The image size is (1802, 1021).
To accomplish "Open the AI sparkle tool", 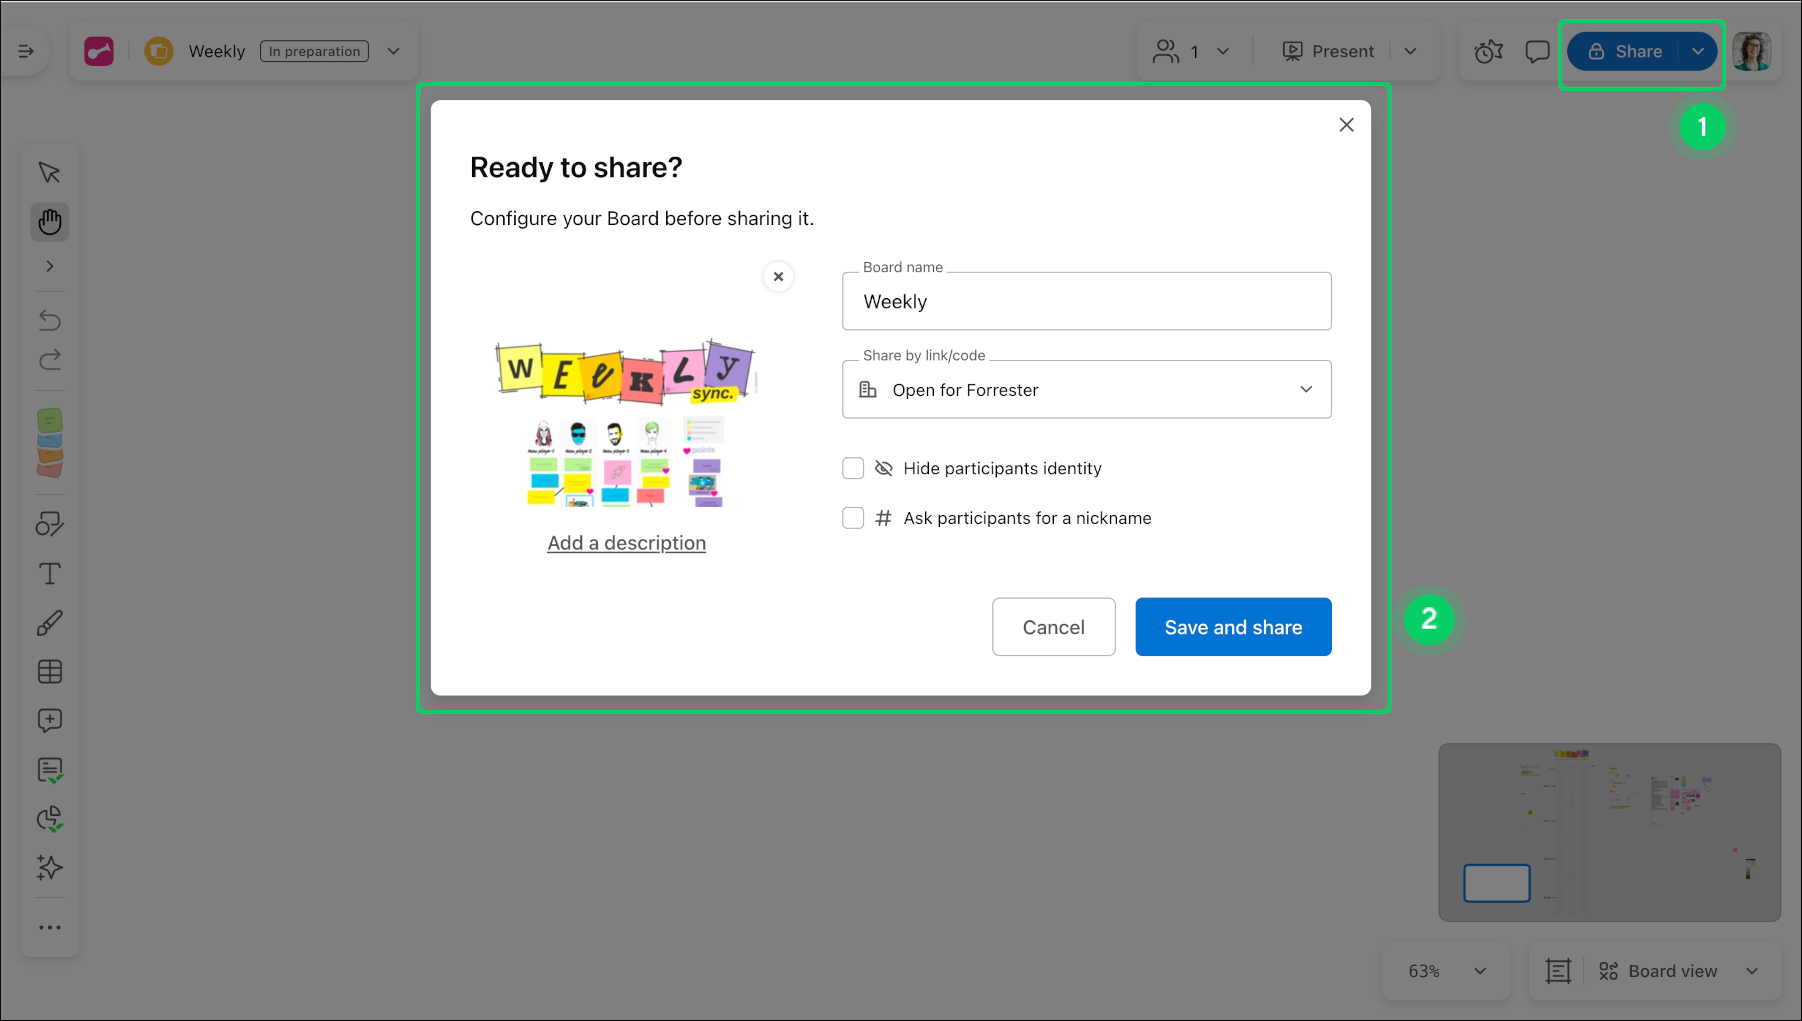I will pyautogui.click(x=50, y=868).
